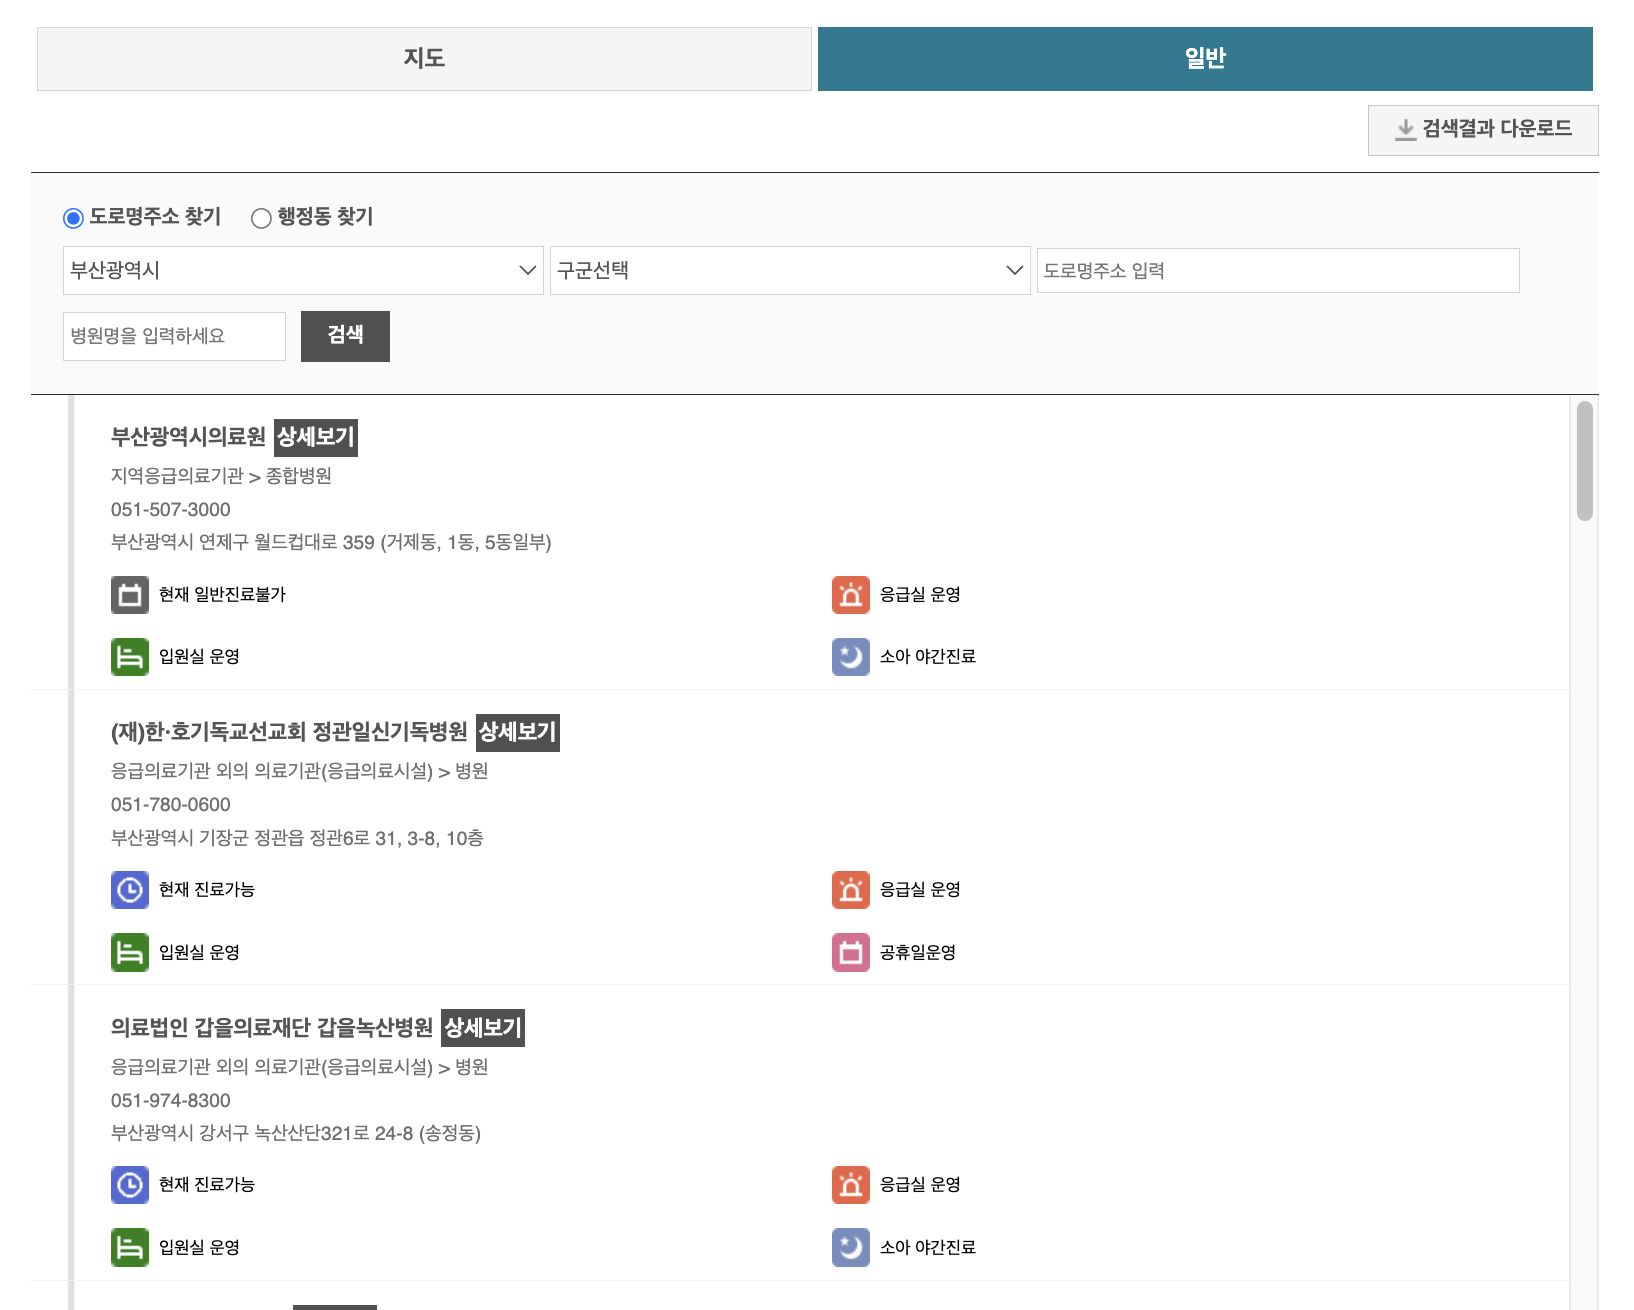Click the name 의료법인 갑을의료재단 갑을녹산병원
The height and width of the screenshot is (1310, 1634).
point(272,1028)
